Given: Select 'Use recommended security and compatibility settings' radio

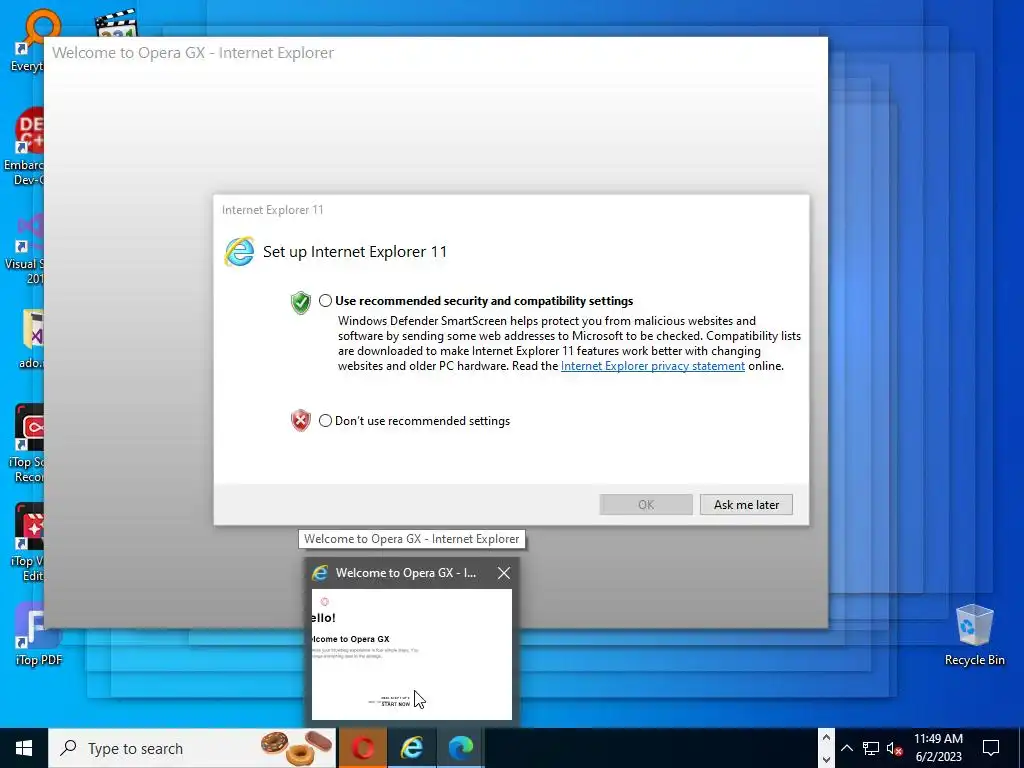Looking at the screenshot, I should (325, 301).
